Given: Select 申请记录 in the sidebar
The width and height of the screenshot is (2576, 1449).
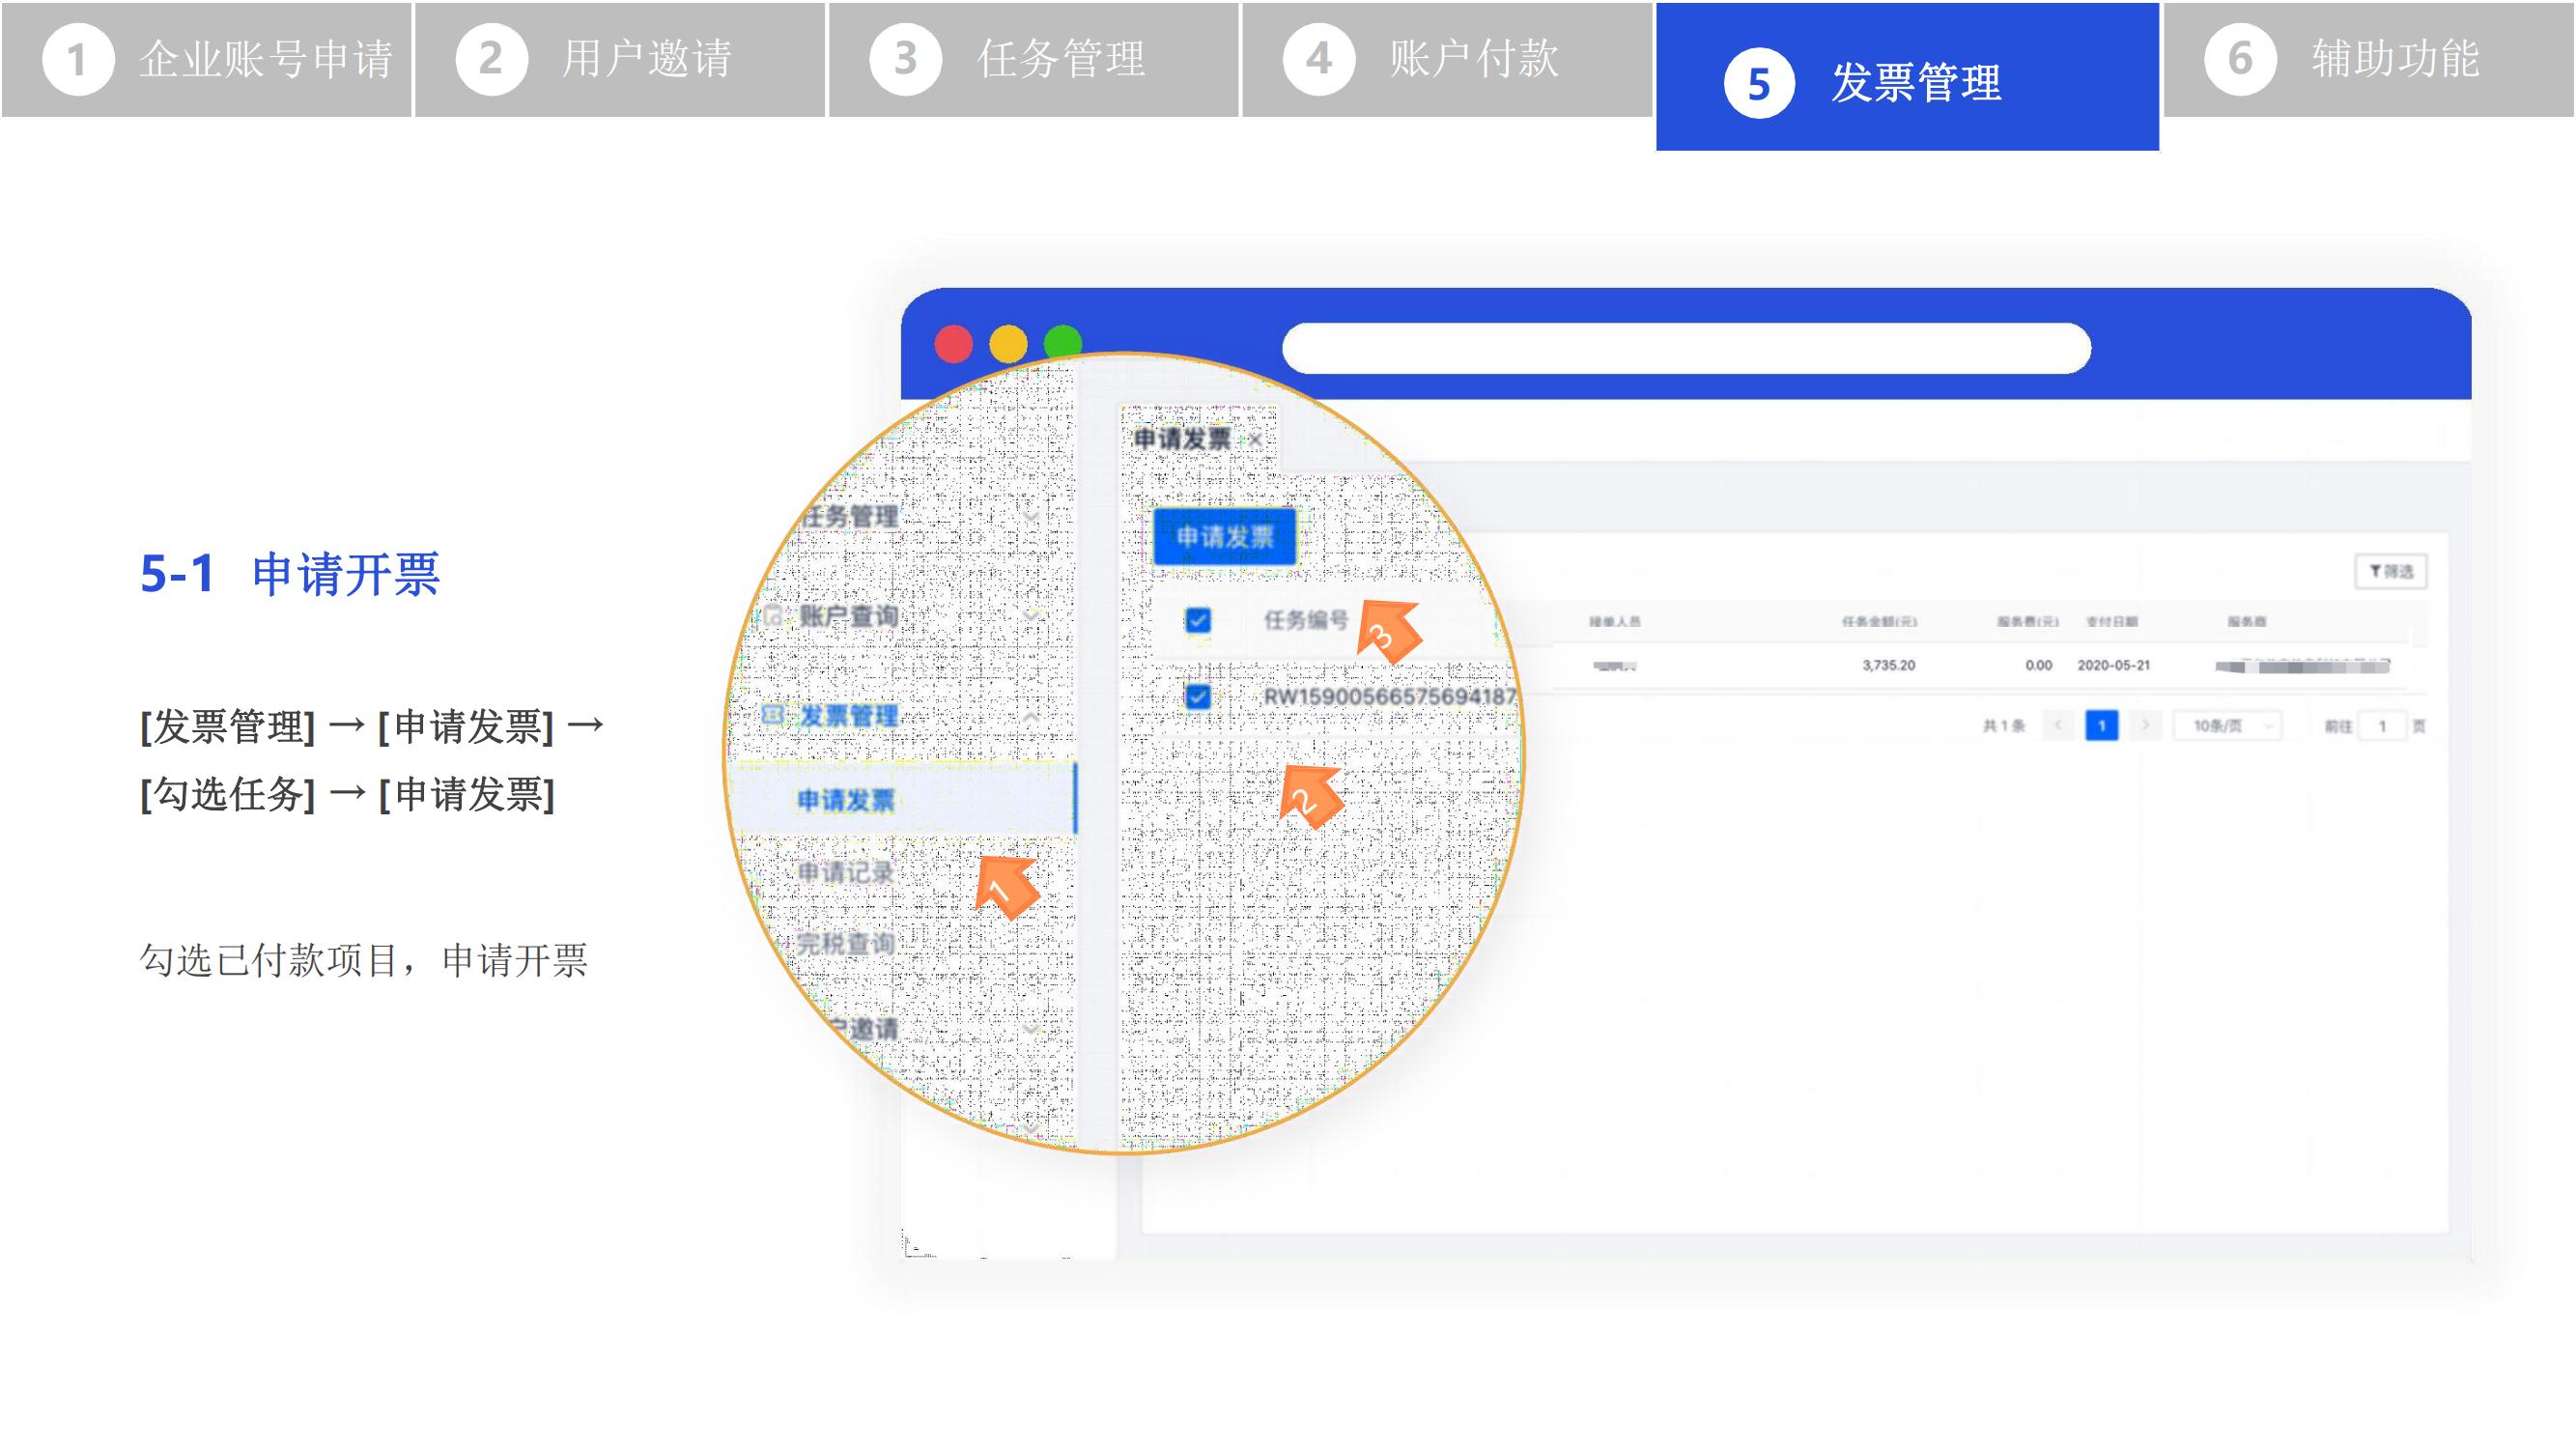Looking at the screenshot, I should tap(845, 873).
